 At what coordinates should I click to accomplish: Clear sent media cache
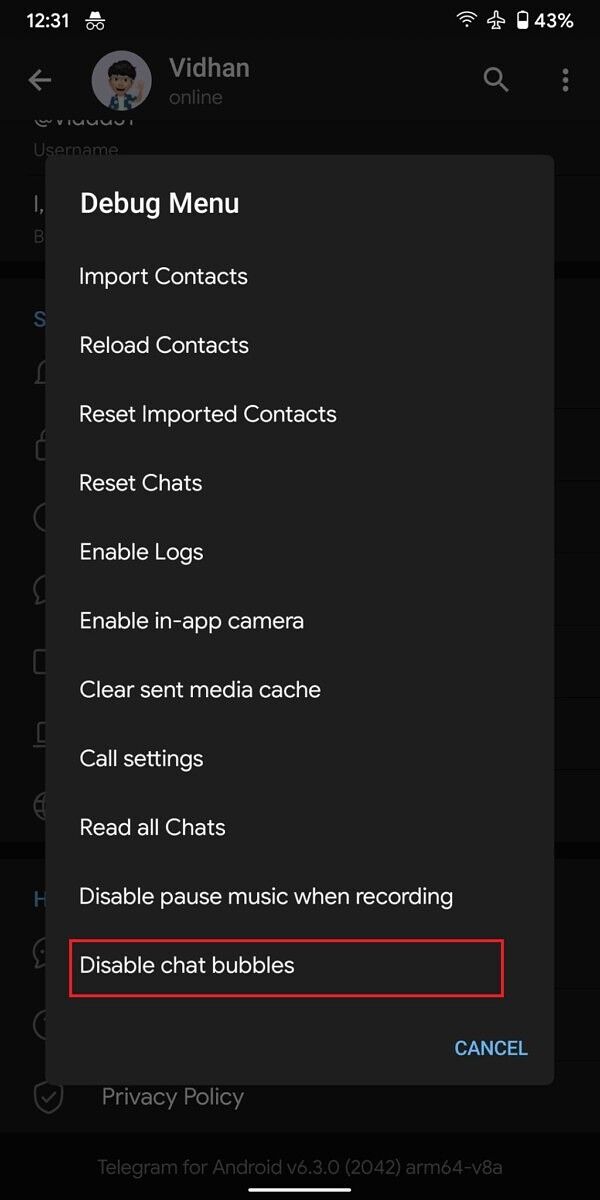(x=200, y=690)
